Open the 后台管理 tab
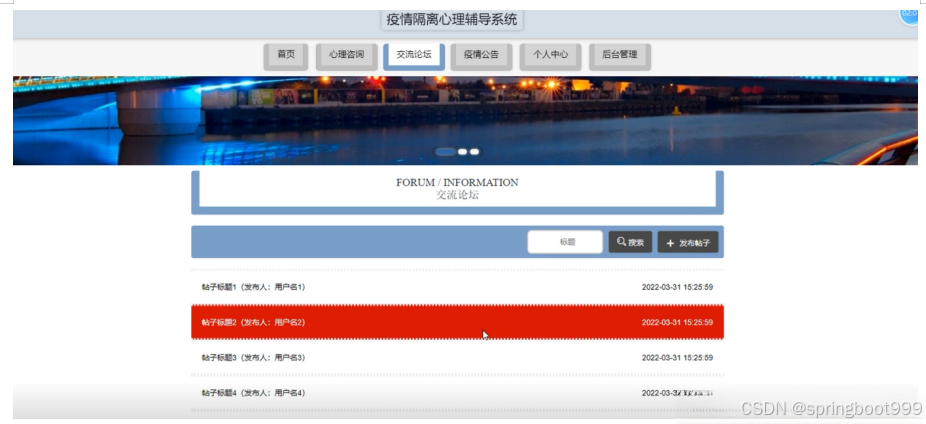926x424 pixels. click(x=619, y=55)
